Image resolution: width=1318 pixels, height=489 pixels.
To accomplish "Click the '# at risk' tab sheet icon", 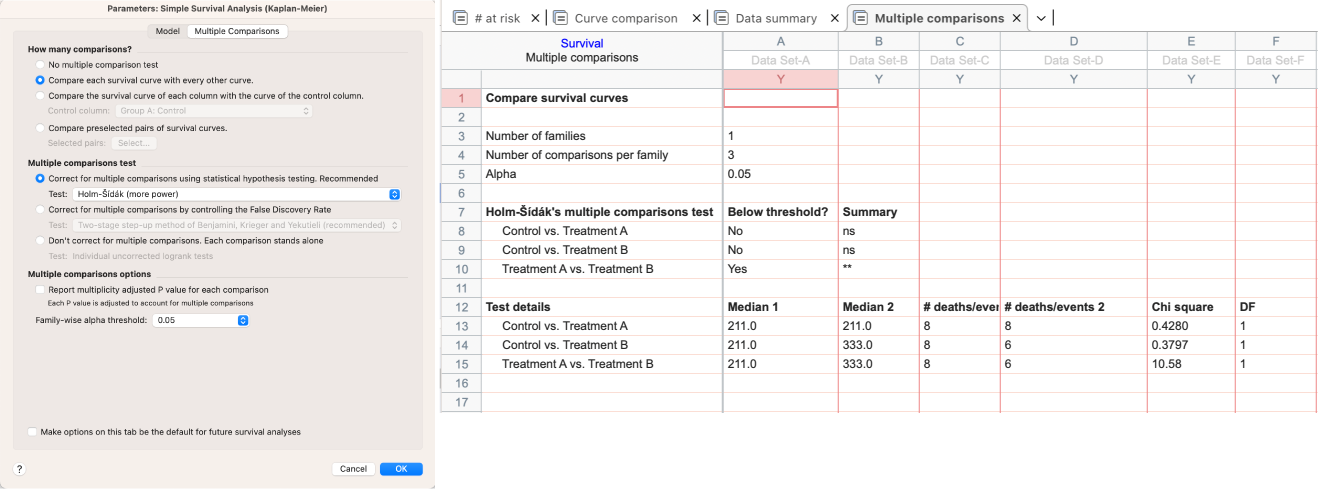I will pos(461,18).
